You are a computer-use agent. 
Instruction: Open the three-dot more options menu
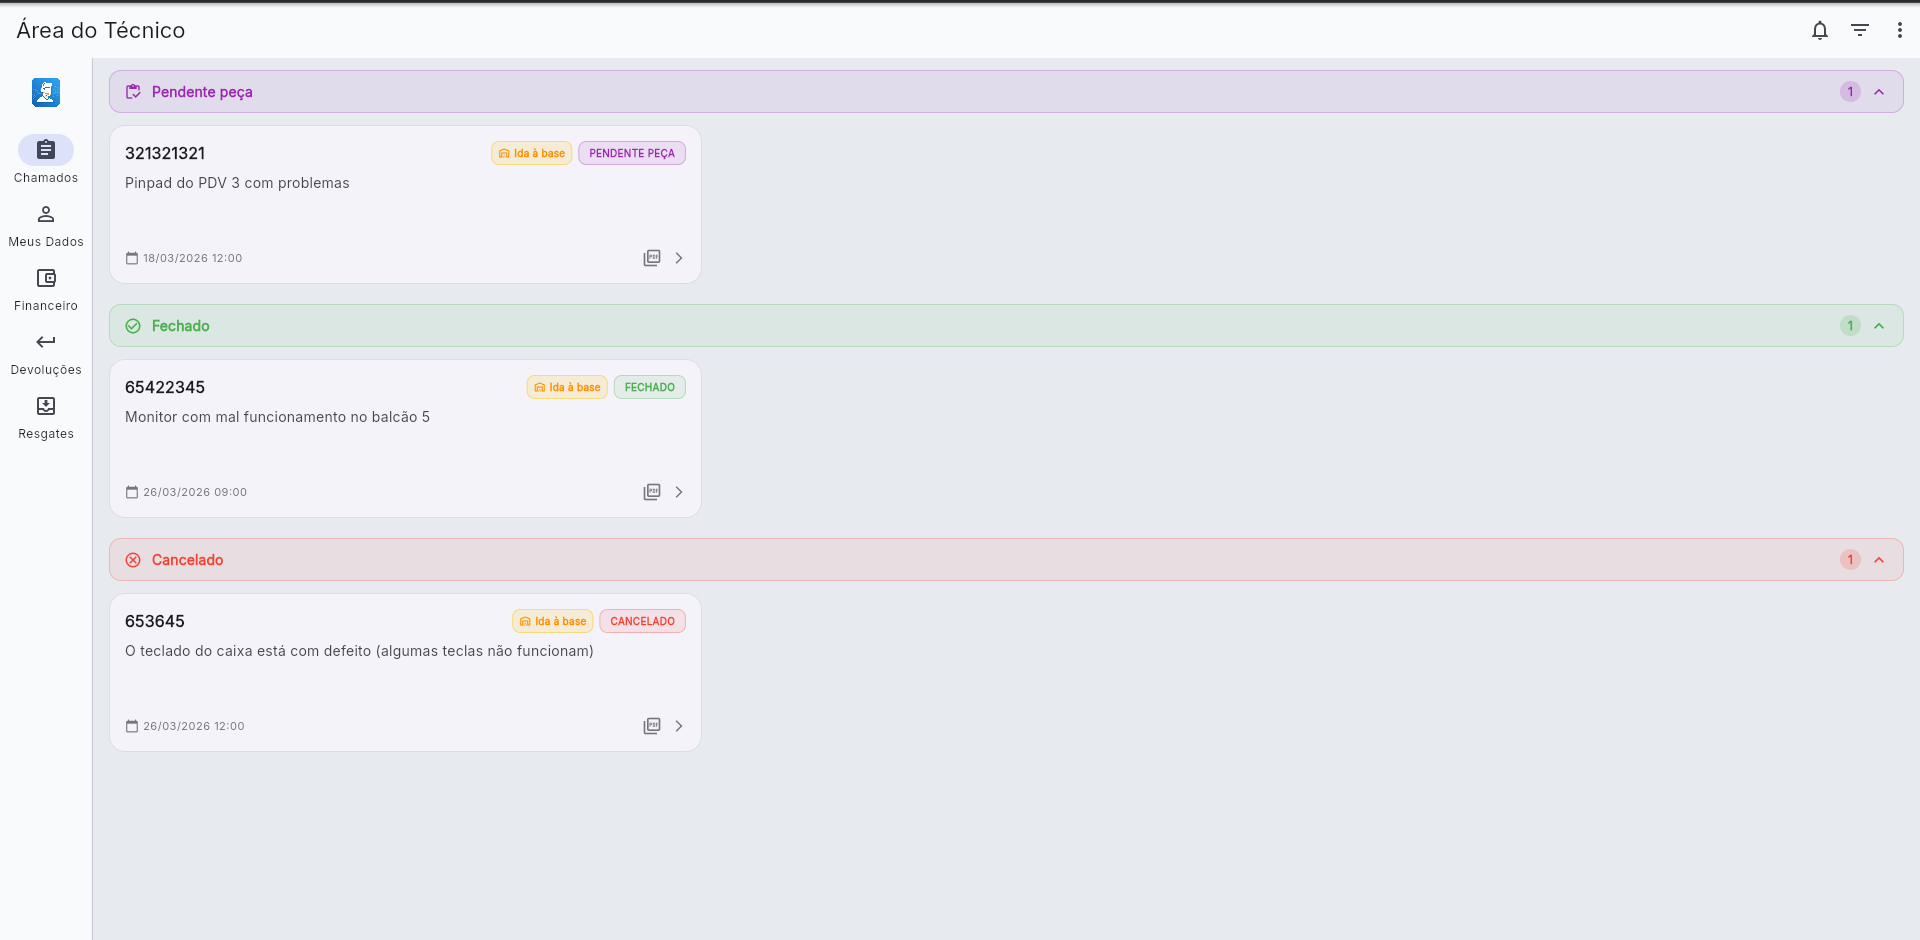(1900, 30)
